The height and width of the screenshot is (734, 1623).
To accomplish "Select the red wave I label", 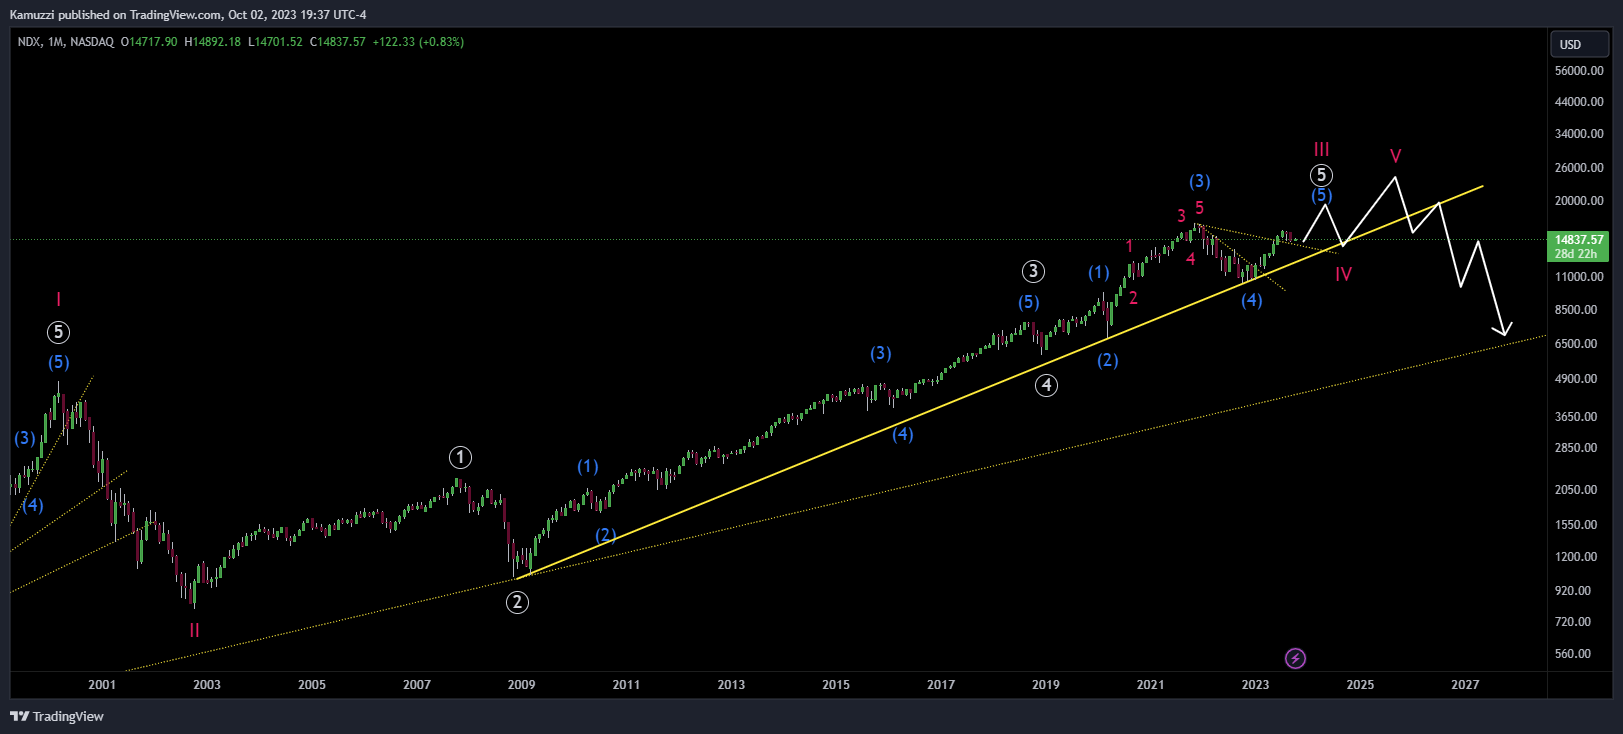I will point(59,299).
